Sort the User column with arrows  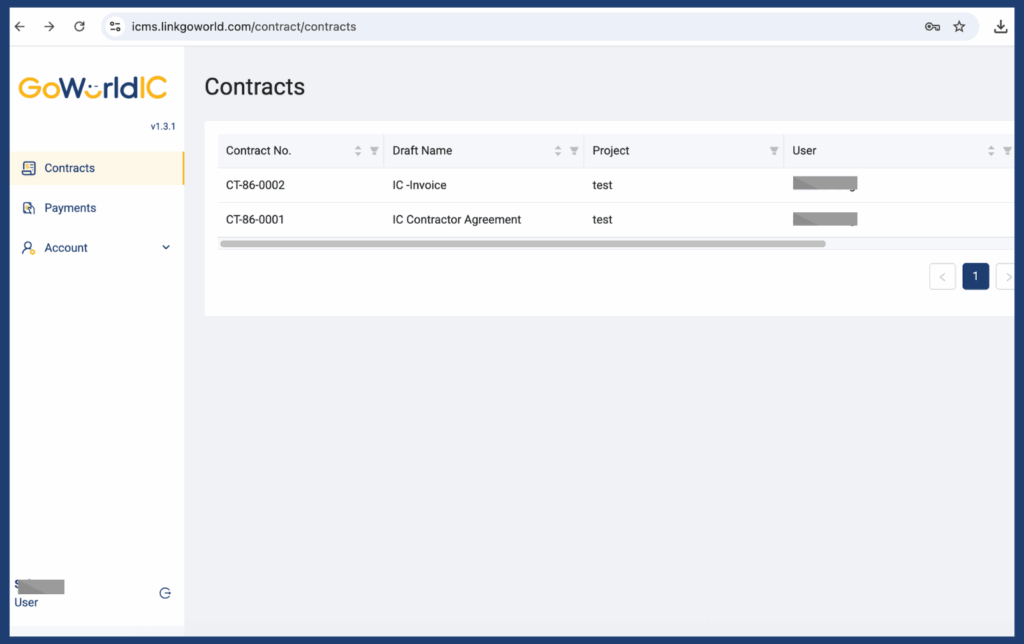click(x=991, y=151)
